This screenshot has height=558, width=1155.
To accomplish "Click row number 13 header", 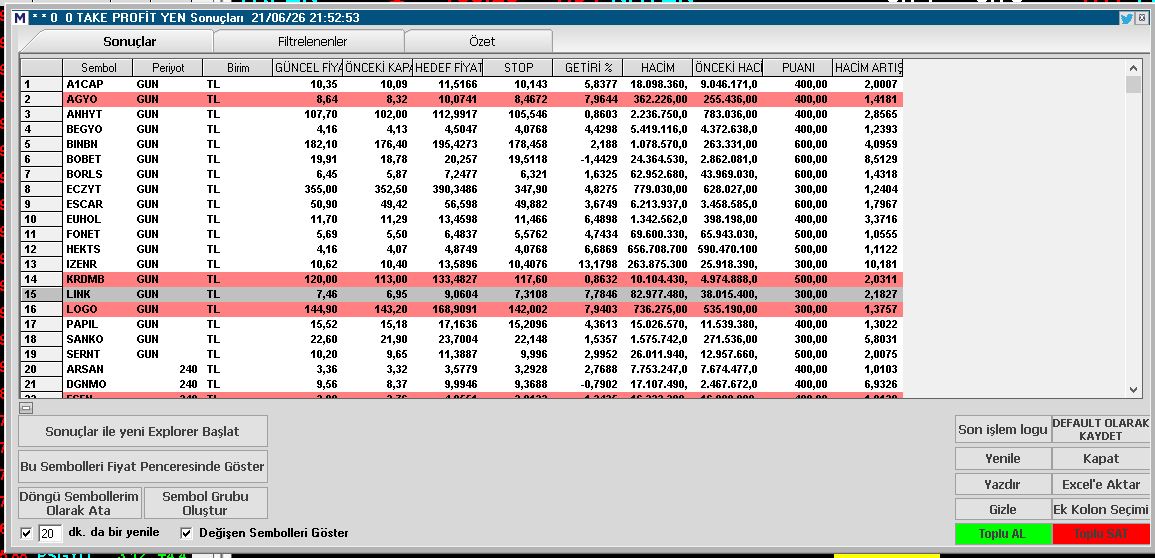I will point(41,264).
